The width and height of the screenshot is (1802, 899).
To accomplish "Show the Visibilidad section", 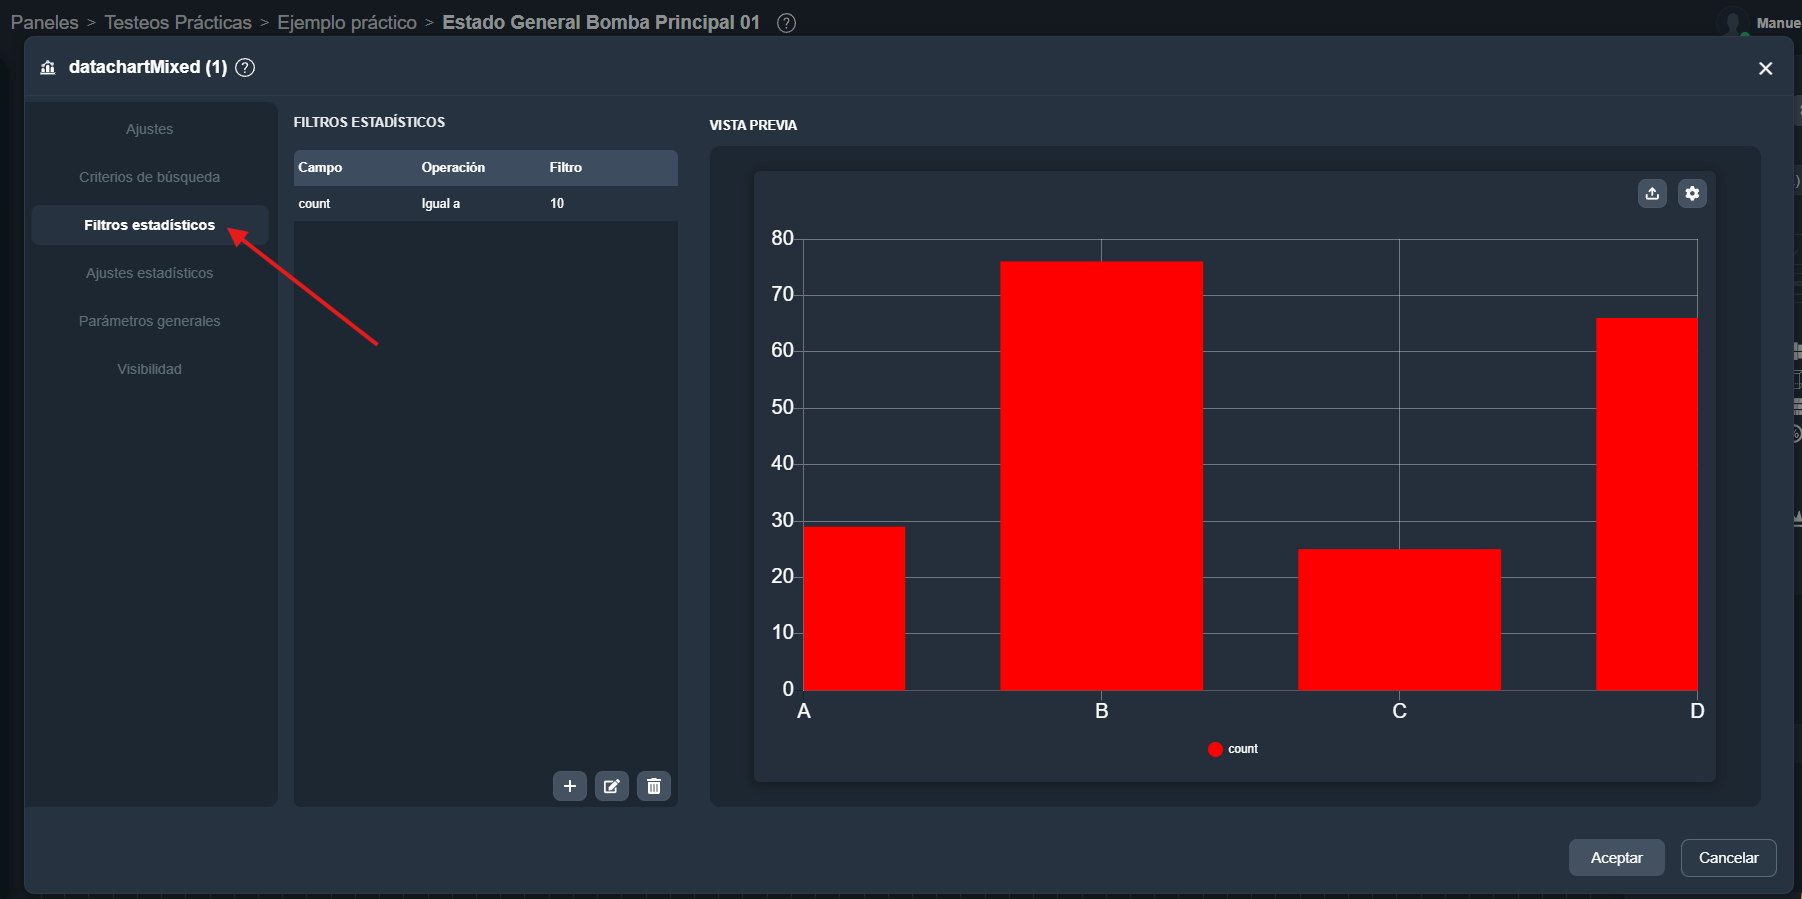I will (x=150, y=369).
